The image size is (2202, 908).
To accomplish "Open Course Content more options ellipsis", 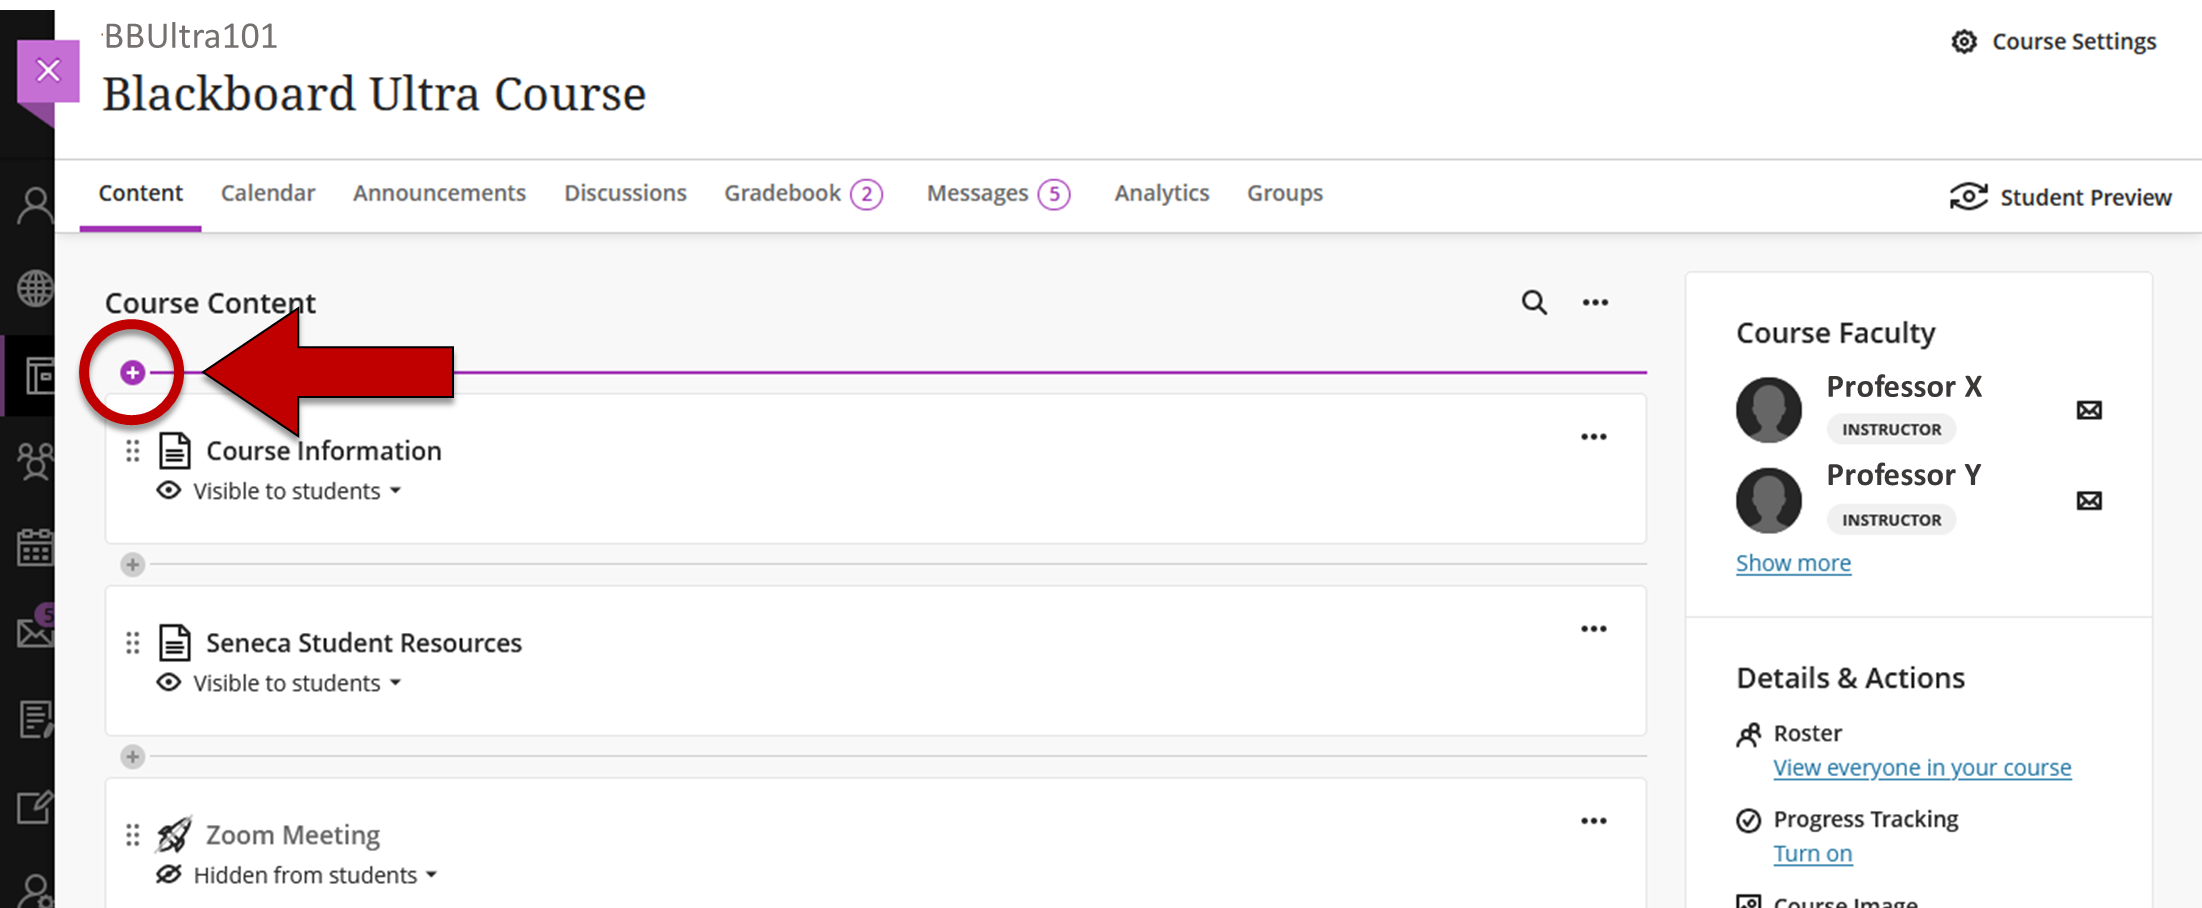I will click(1595, 302).
